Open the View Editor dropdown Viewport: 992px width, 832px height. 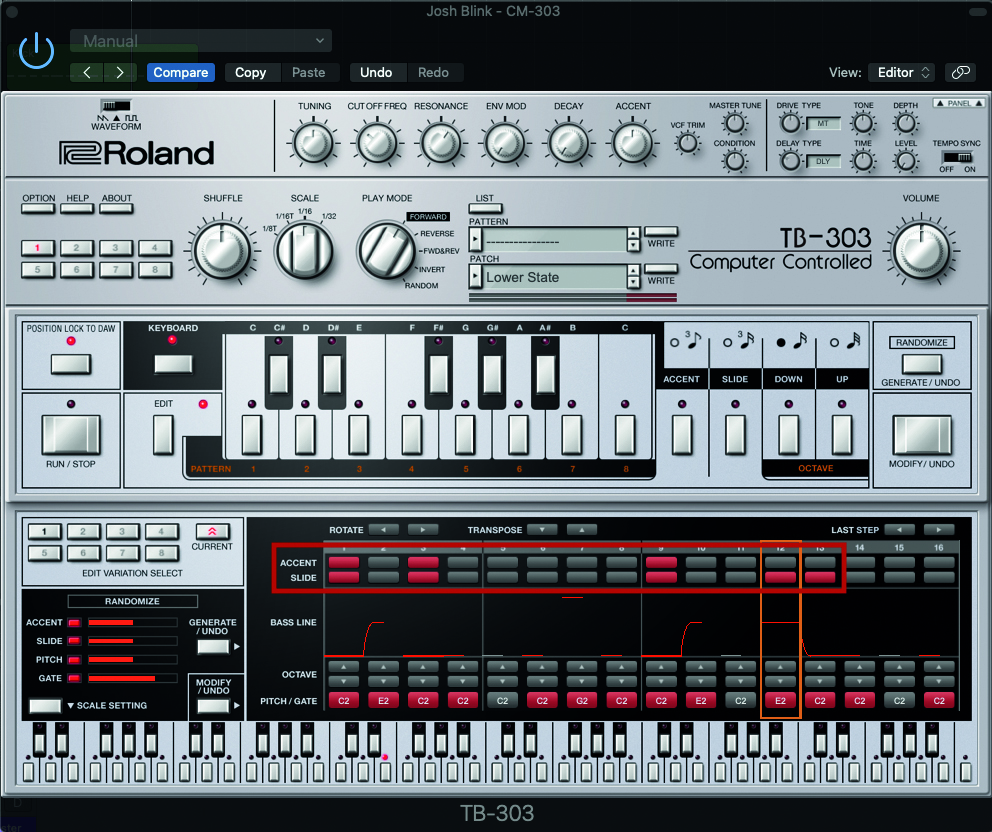tap(903, 72)
